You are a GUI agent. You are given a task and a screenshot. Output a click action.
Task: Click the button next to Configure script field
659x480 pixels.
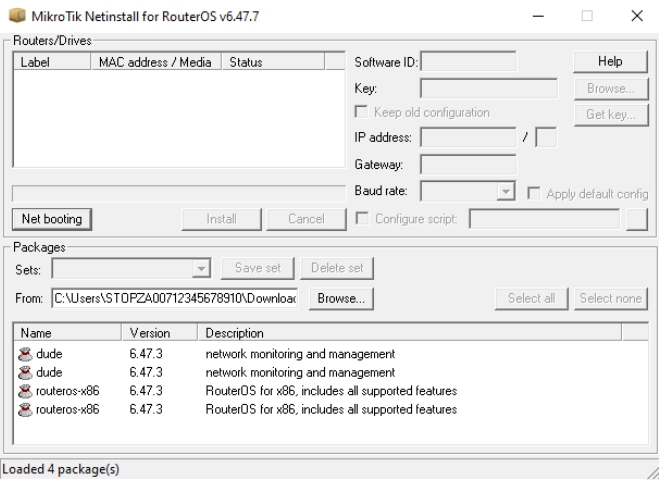(x=637, y=219)
